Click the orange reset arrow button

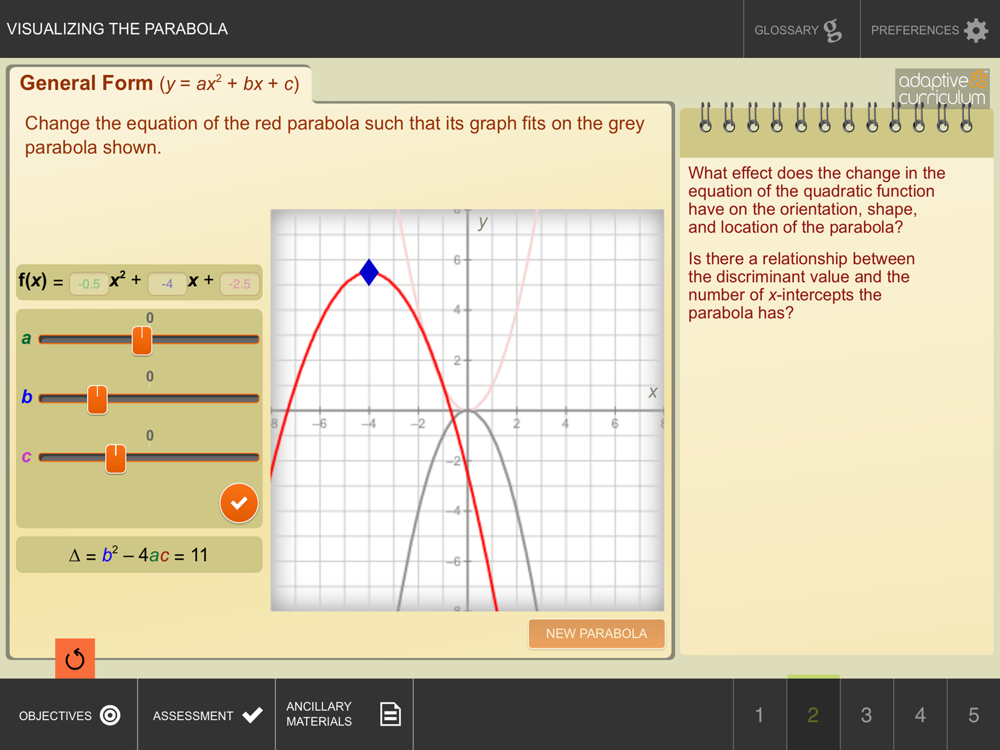(x=75, y=658)
